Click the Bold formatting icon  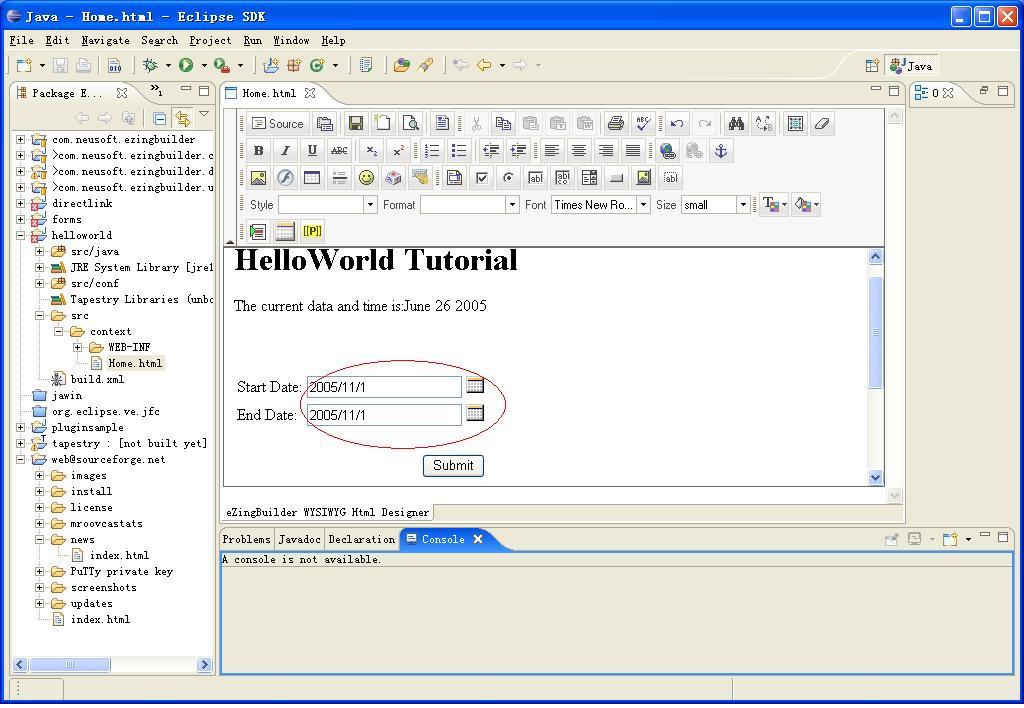point(258,151)
